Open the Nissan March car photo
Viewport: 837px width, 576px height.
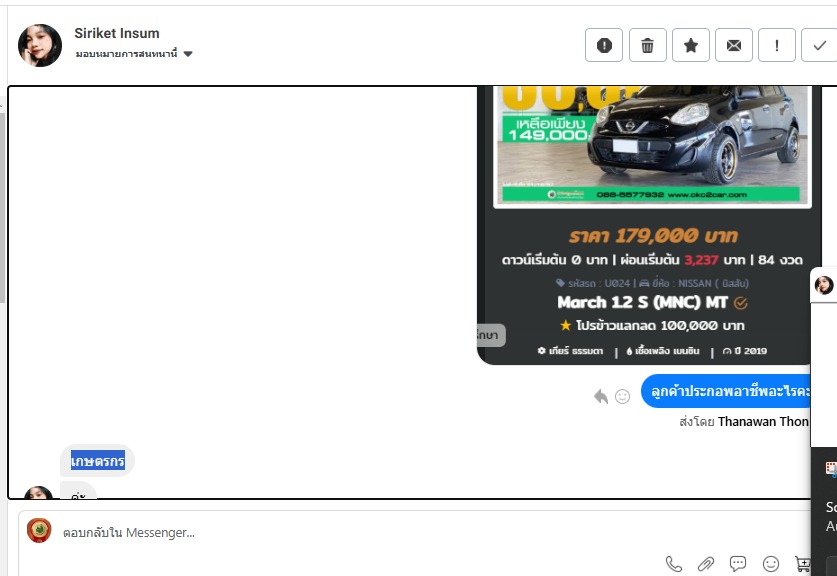(x=652, y=146)
